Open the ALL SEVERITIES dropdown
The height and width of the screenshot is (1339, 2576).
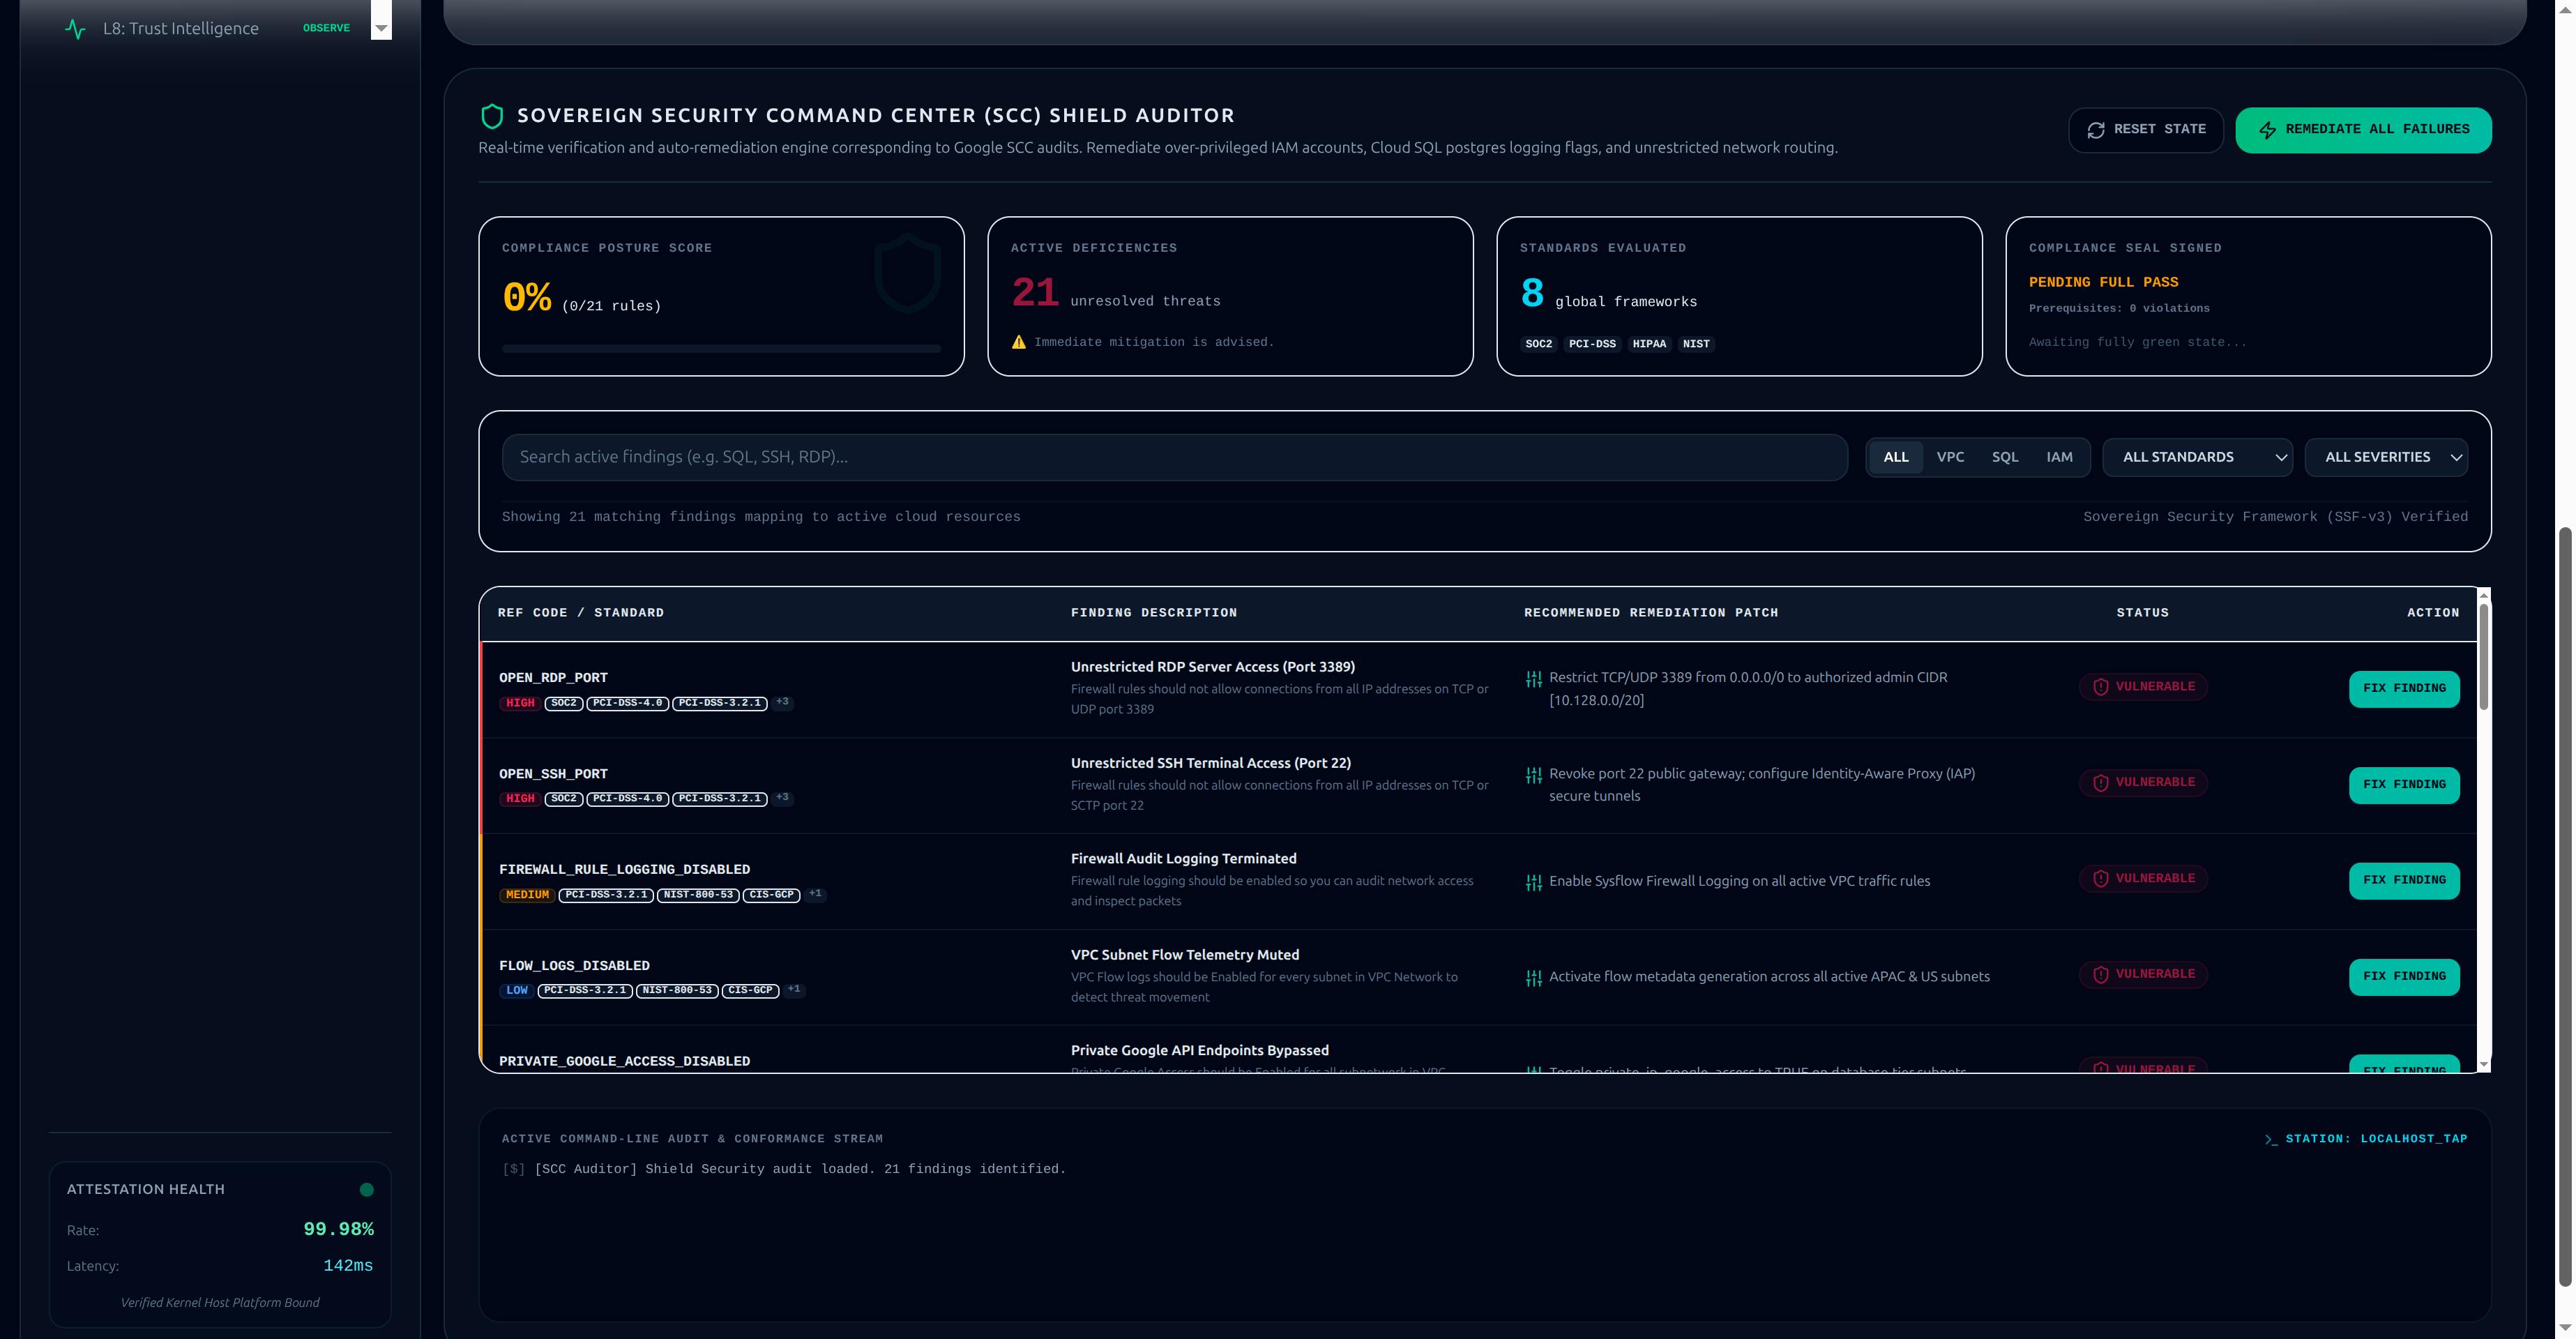pos(2385,457)
